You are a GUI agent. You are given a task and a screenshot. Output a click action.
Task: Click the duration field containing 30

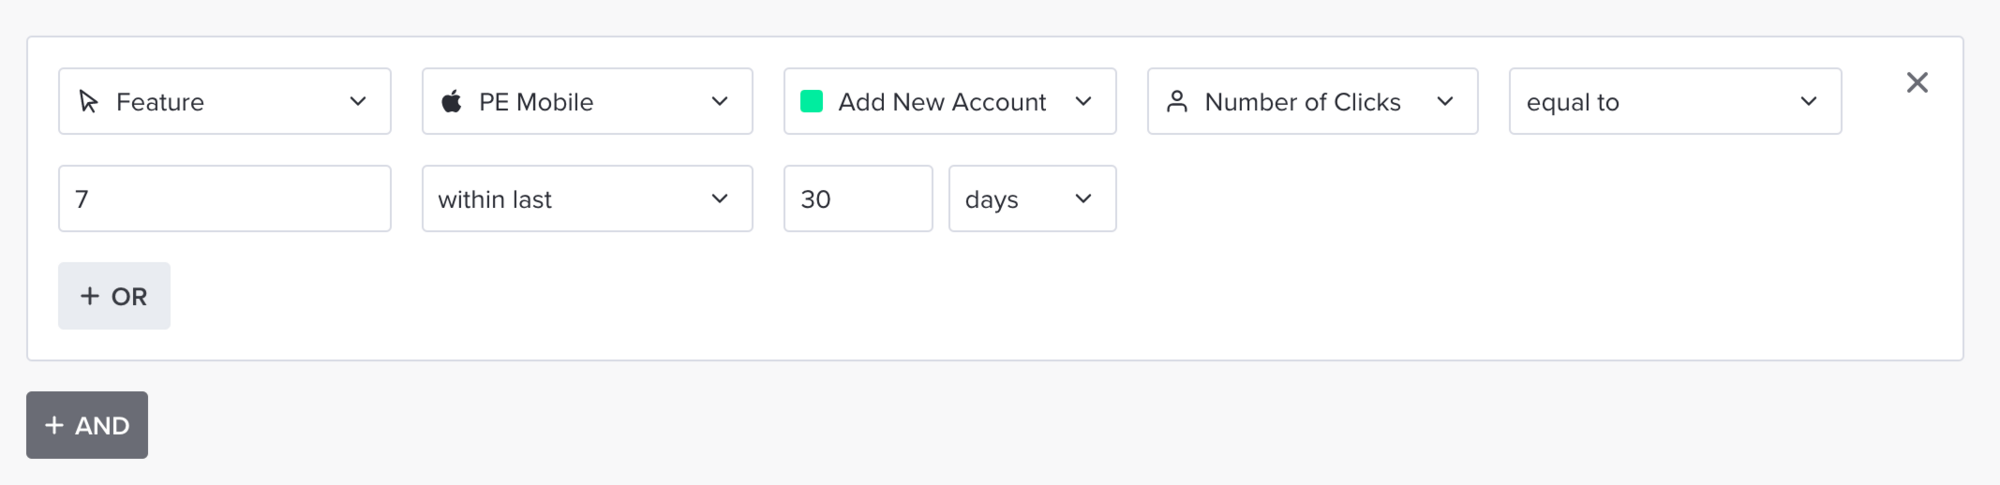(x=858, y=198)
